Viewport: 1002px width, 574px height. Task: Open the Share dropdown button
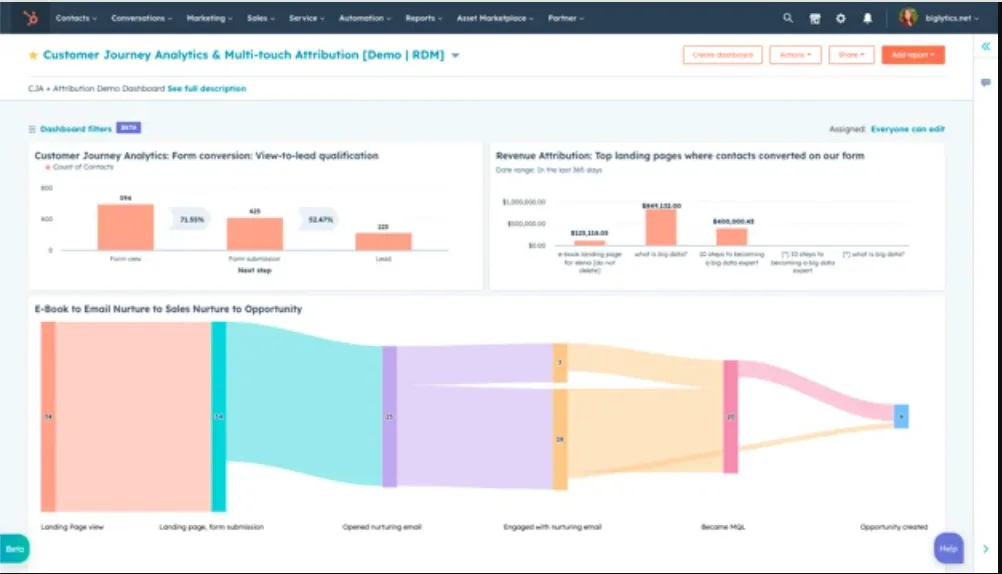tap(851, 55)
